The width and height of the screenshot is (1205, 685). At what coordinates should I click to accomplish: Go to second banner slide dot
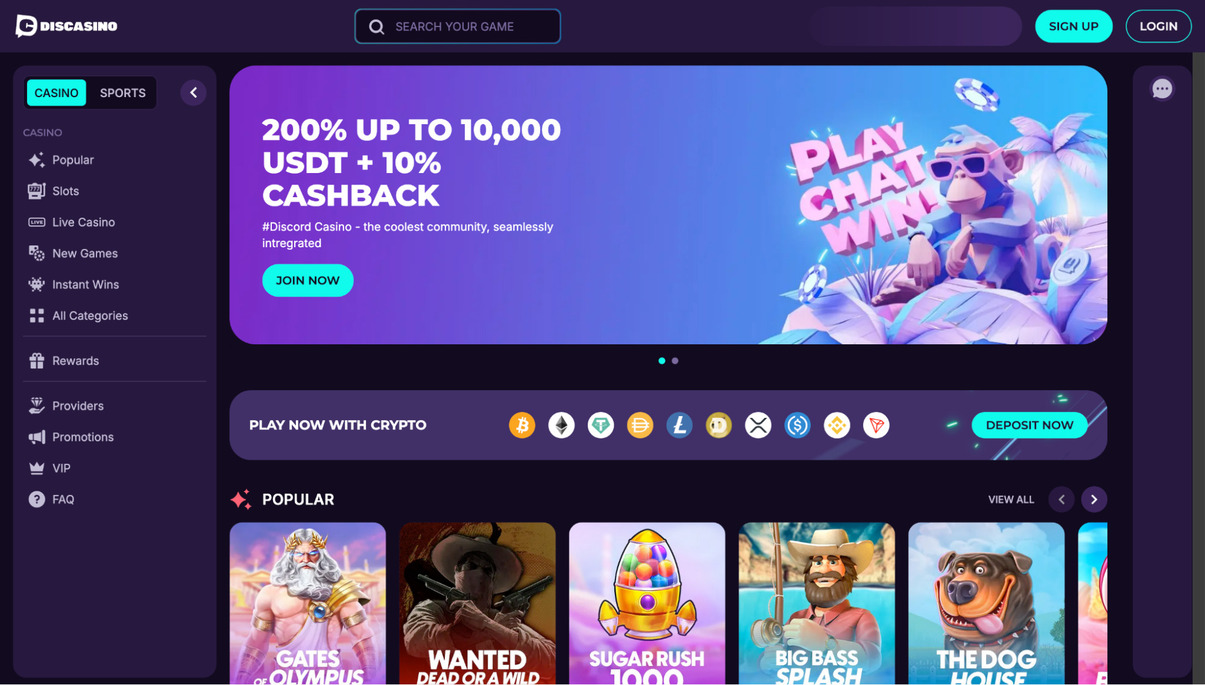click(675, 361)
